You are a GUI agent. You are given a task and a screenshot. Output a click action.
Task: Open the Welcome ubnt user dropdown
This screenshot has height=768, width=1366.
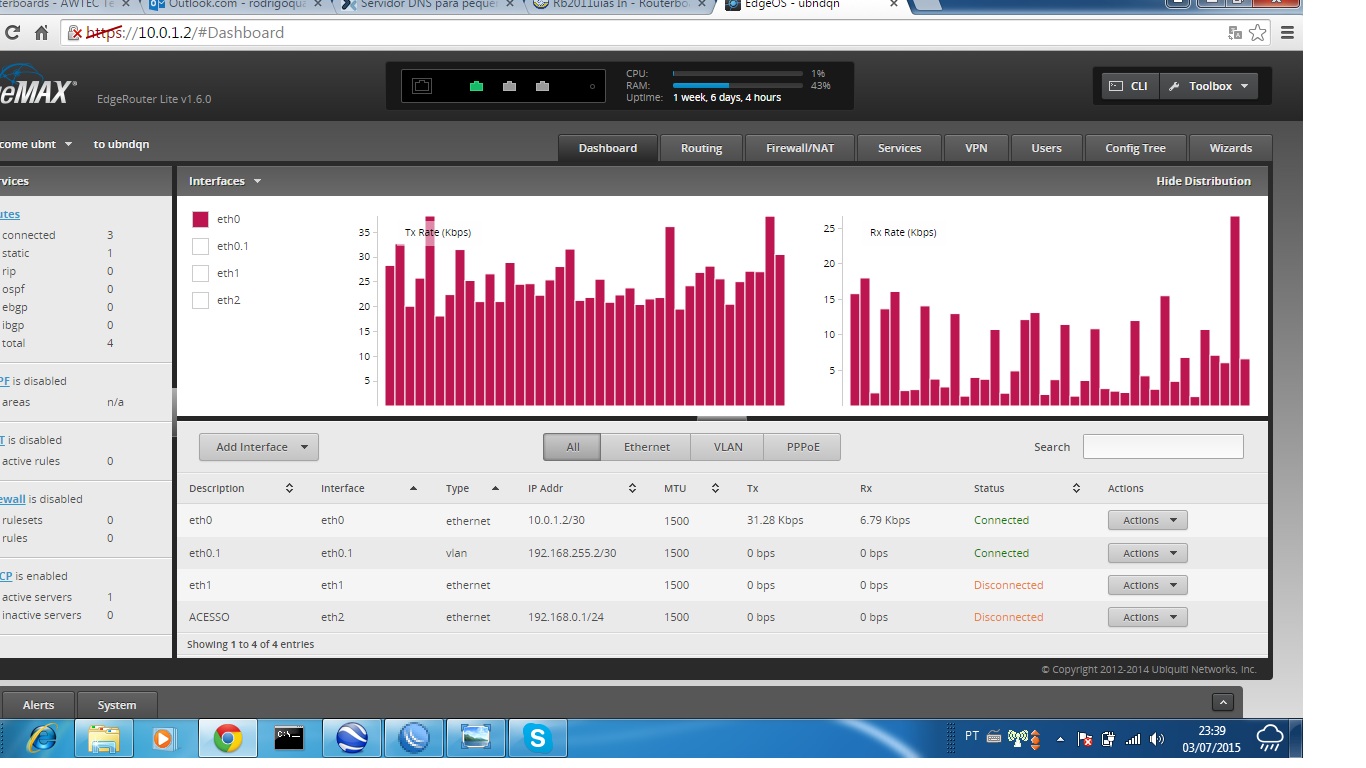coord(36,144)
